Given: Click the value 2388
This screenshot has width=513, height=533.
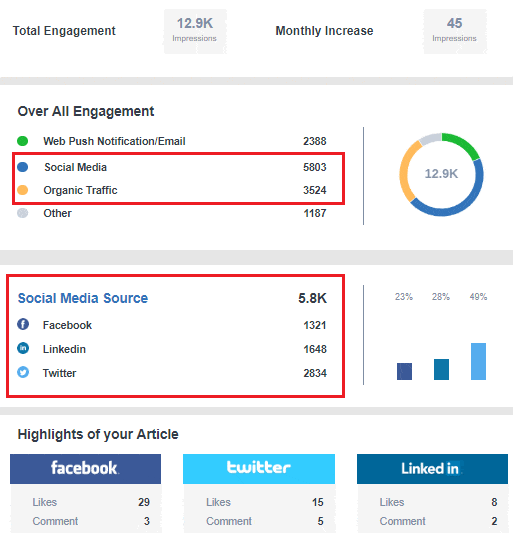Looking at the screenshot, I should tap(314, 141).
